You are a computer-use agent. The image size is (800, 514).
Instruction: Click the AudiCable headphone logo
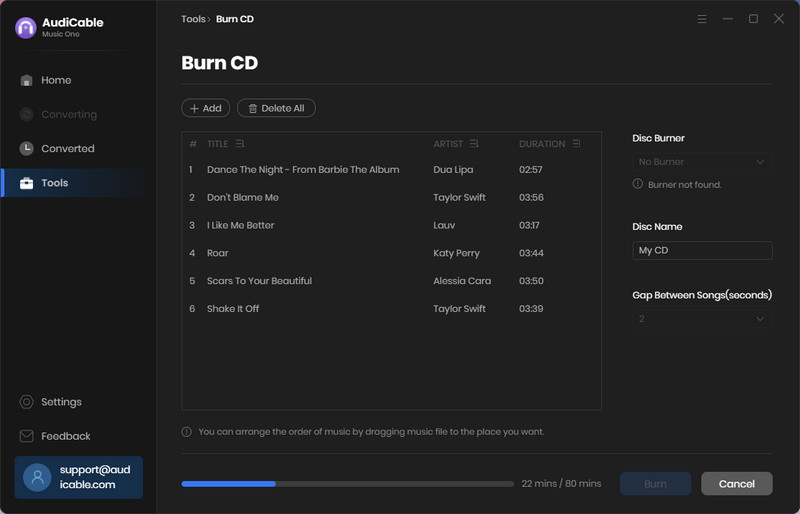[26, 28]
